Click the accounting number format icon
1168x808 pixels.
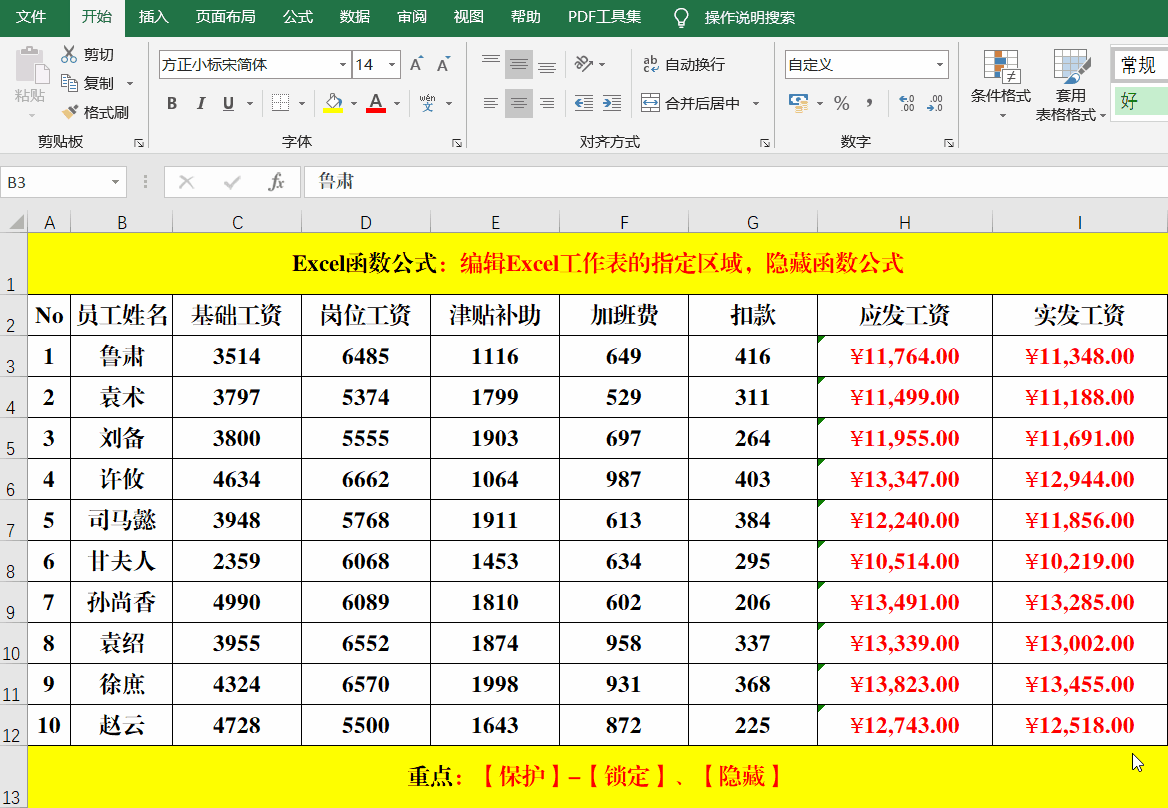coord(799,104)
